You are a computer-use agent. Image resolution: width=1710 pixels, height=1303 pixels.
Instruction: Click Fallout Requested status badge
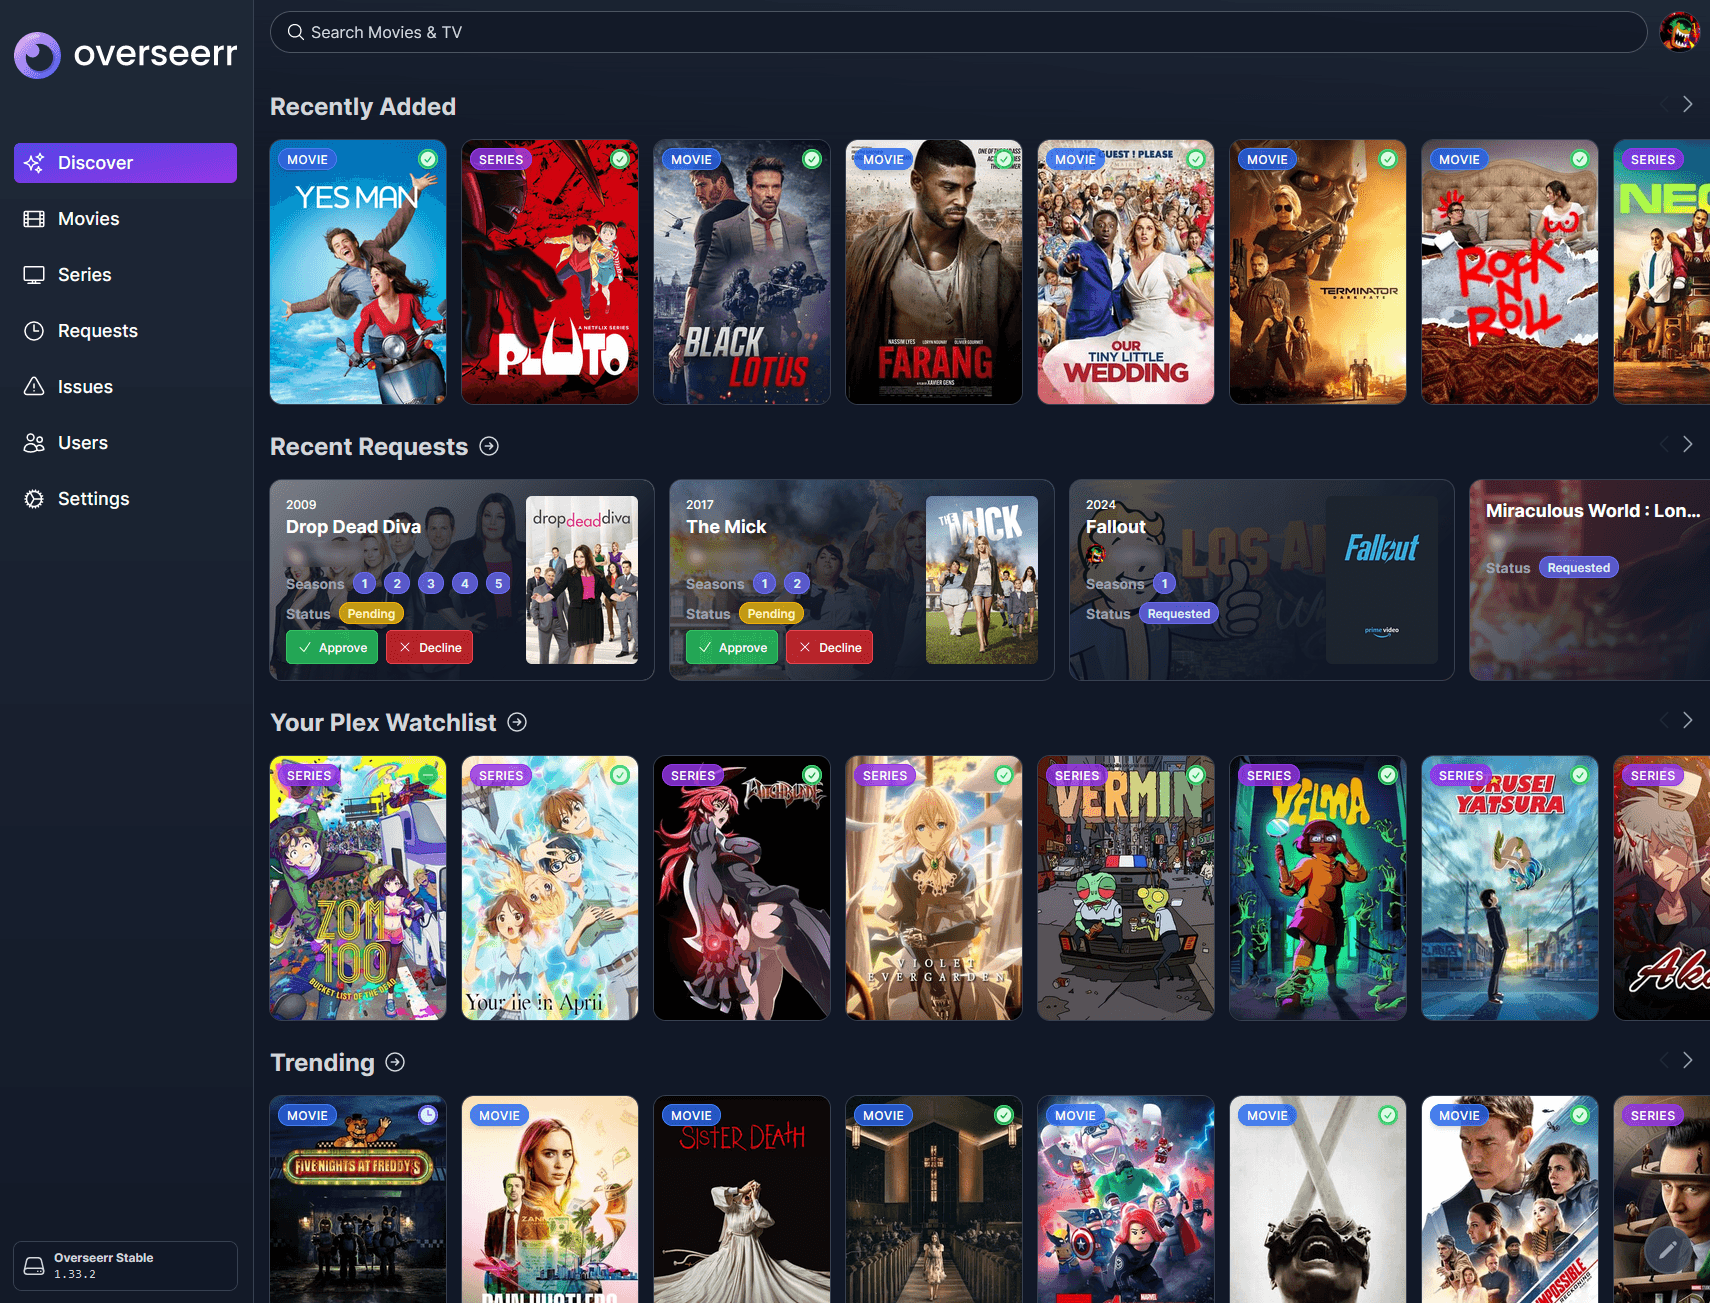point(1179,614)
